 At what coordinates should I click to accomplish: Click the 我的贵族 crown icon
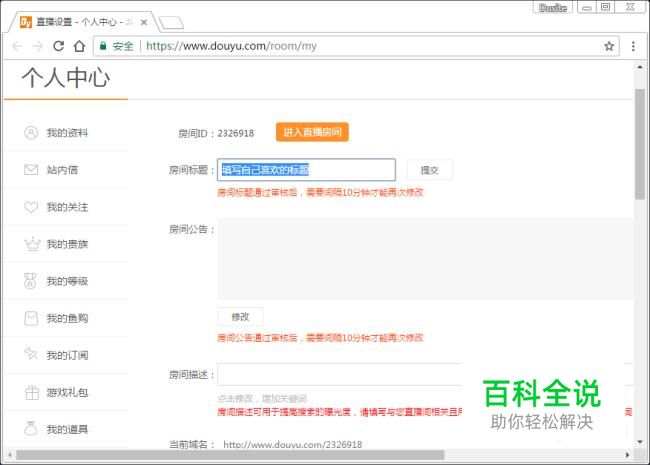point(32,244)
